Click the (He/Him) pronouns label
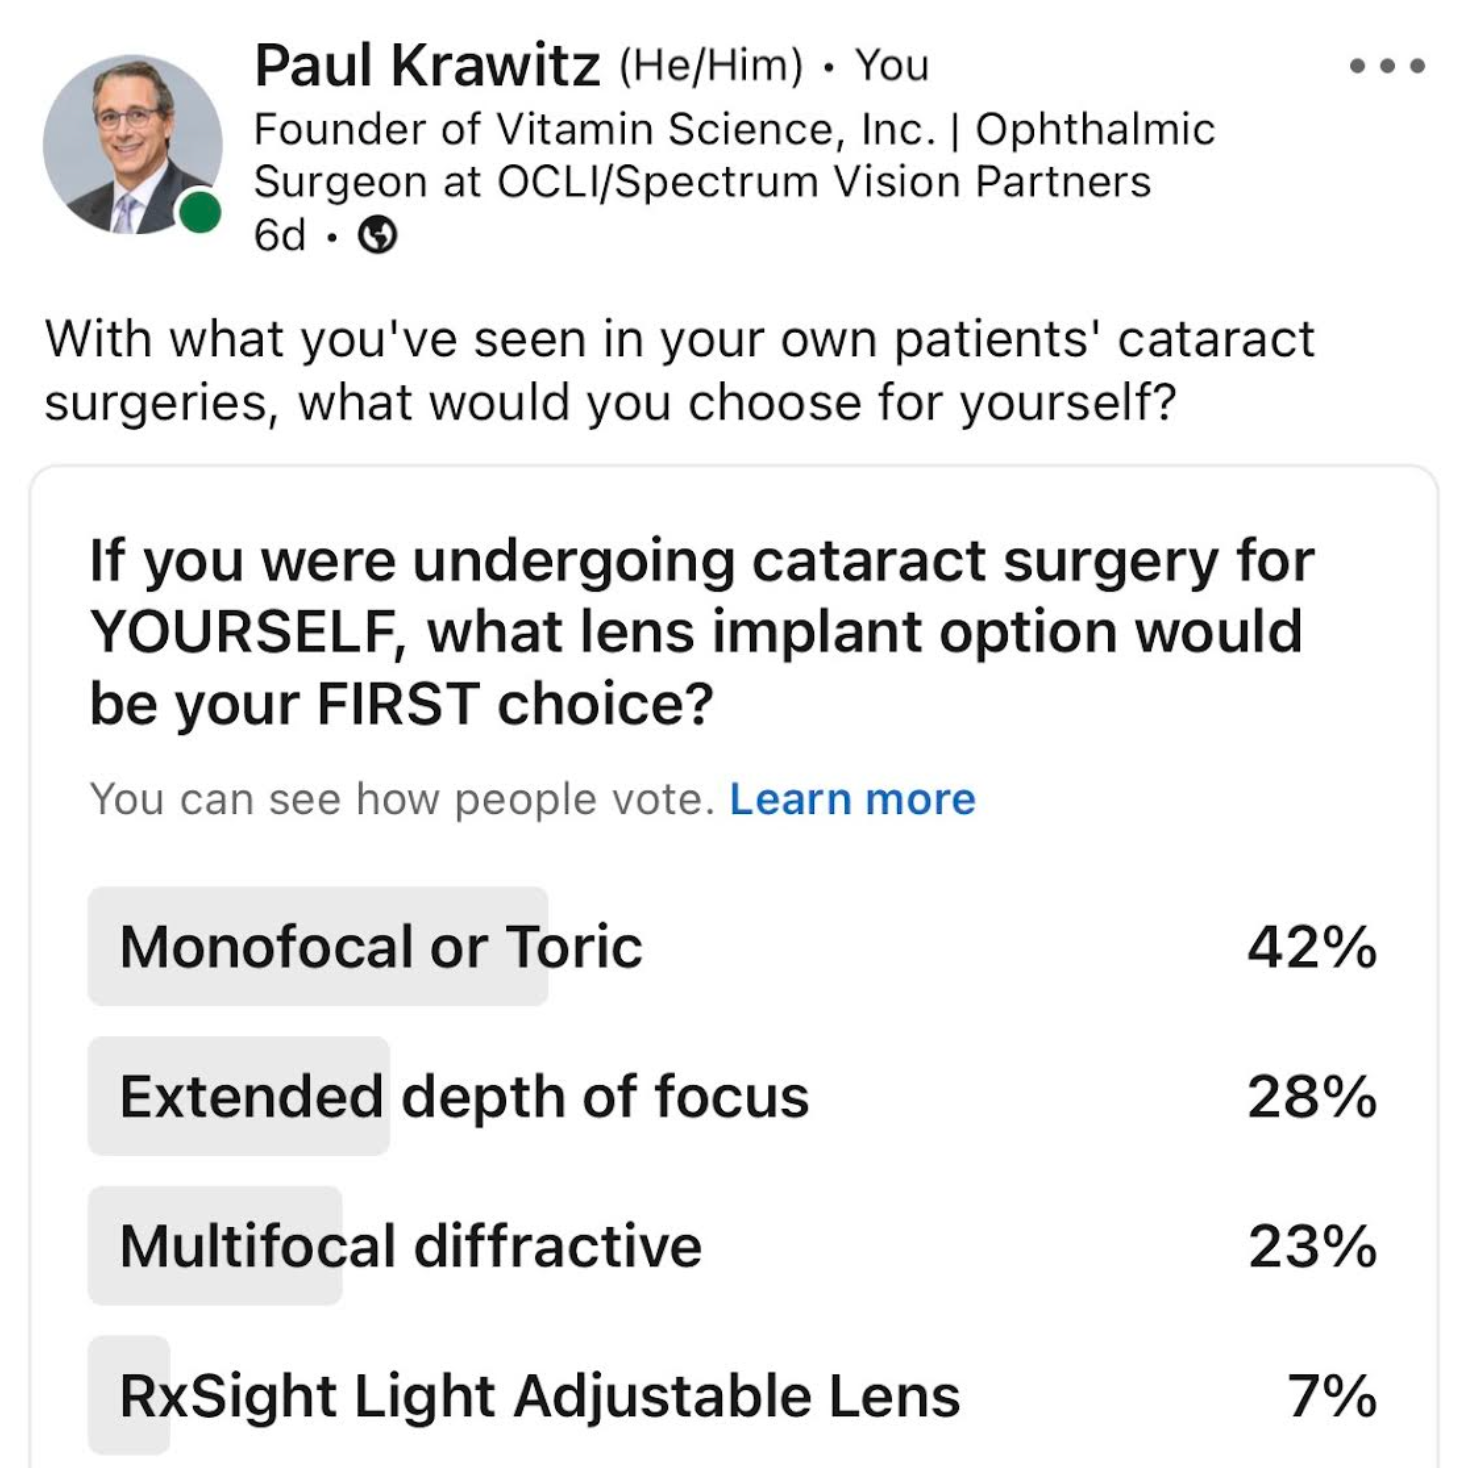 pyautogui.click(x=711, y=66)
